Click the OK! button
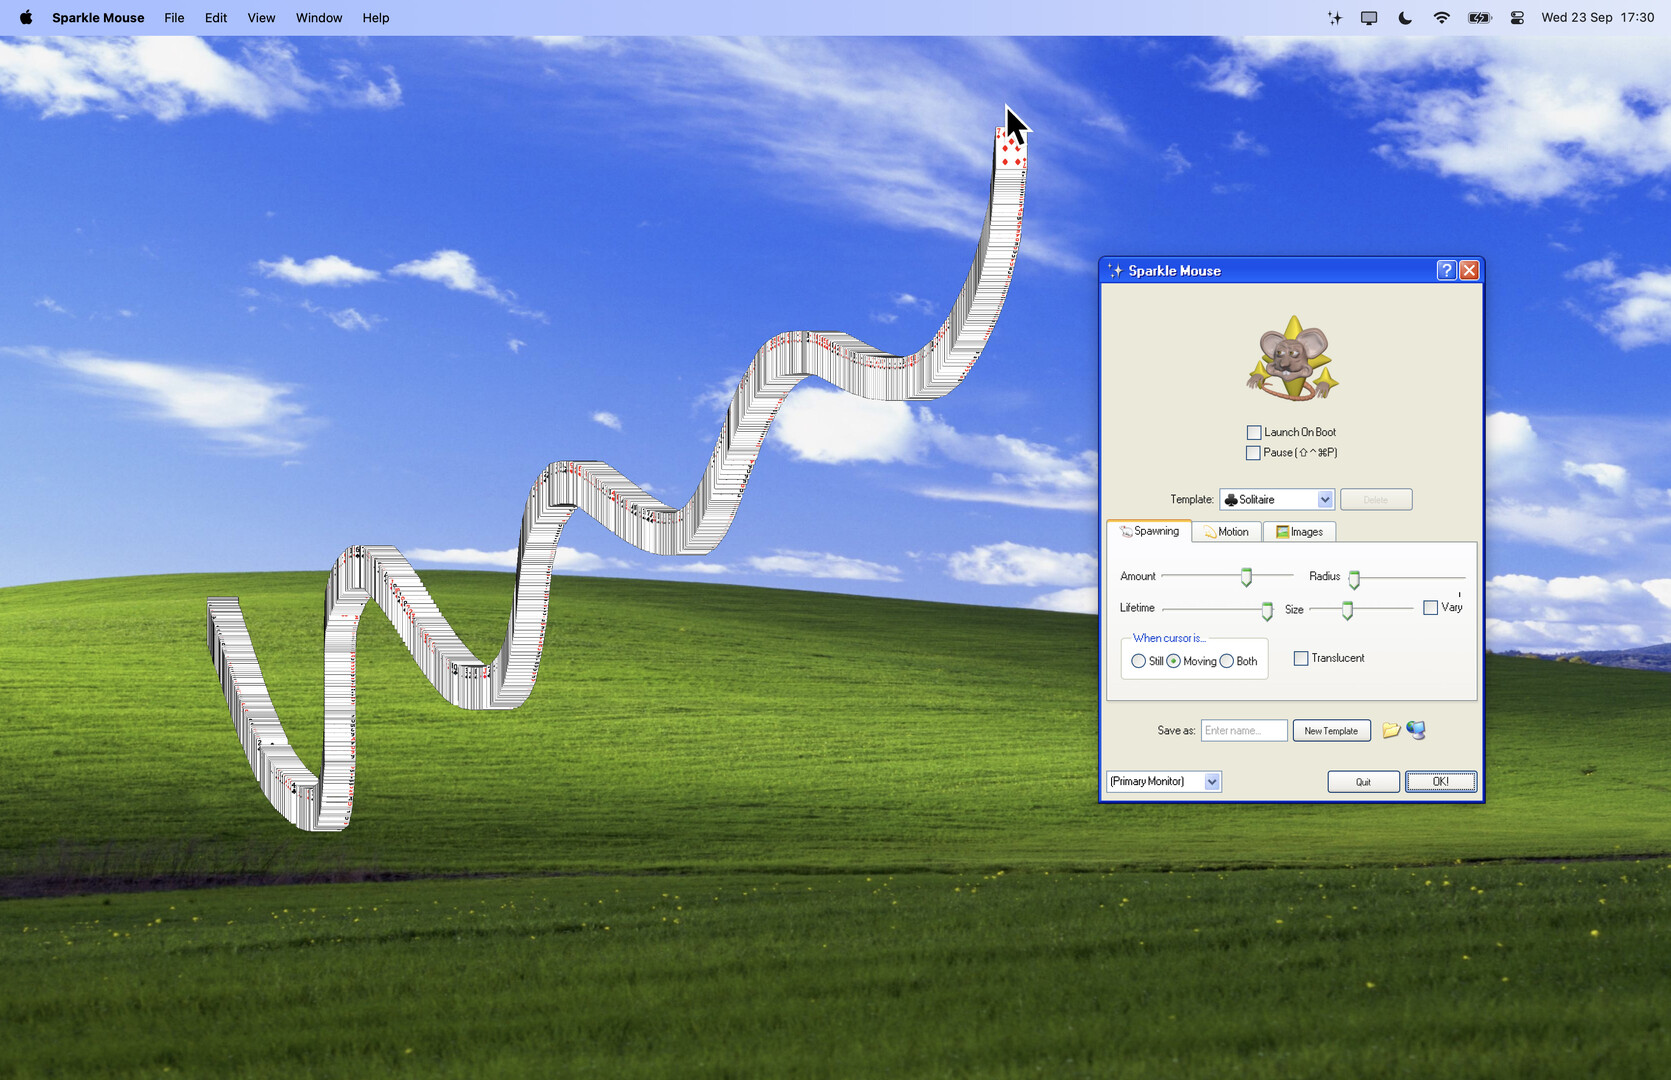 click(x=1441, y=782)
